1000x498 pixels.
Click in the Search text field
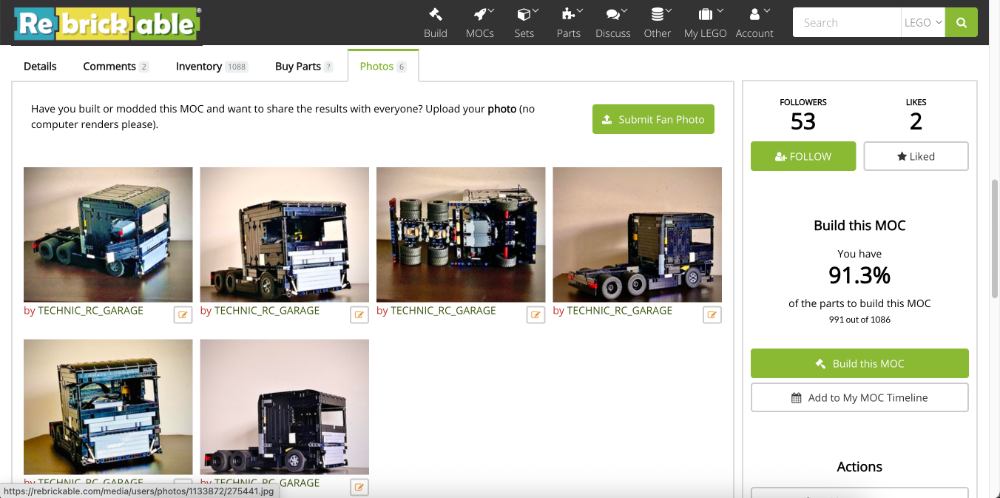847,23
